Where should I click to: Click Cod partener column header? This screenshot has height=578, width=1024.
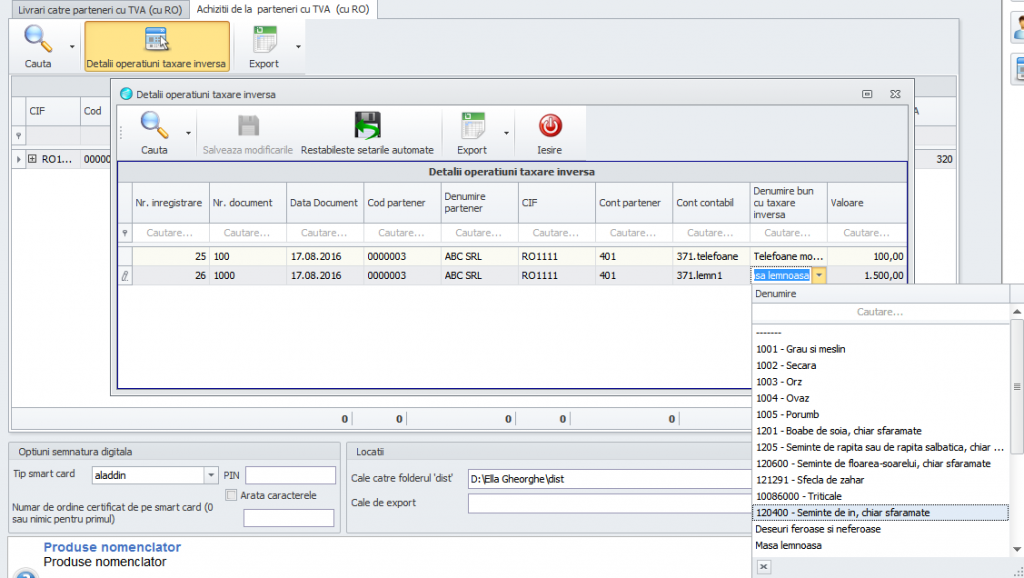coord(402,202)
